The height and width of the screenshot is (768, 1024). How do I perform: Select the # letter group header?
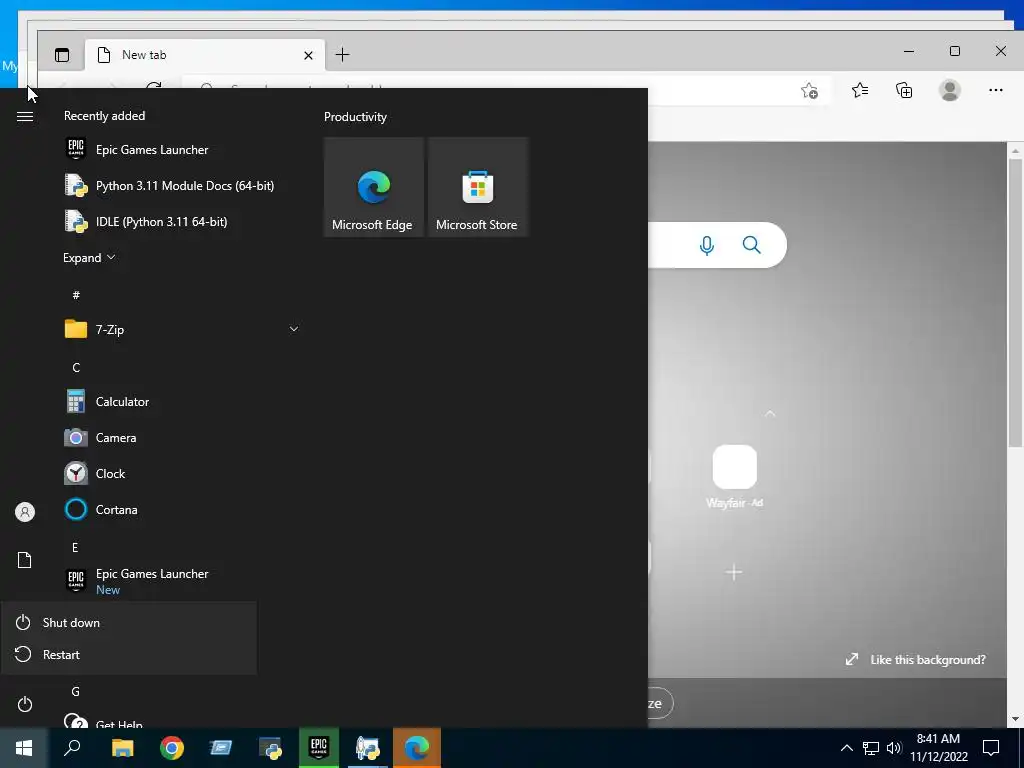click(x=76, y=295)
